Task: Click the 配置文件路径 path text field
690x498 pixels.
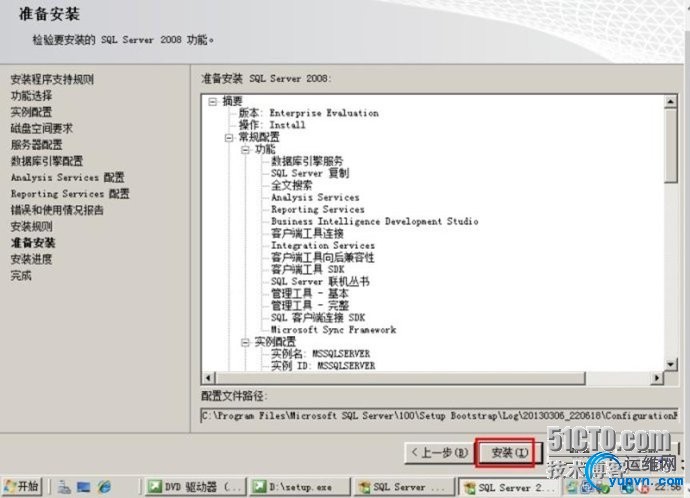Action: [439, 415]
